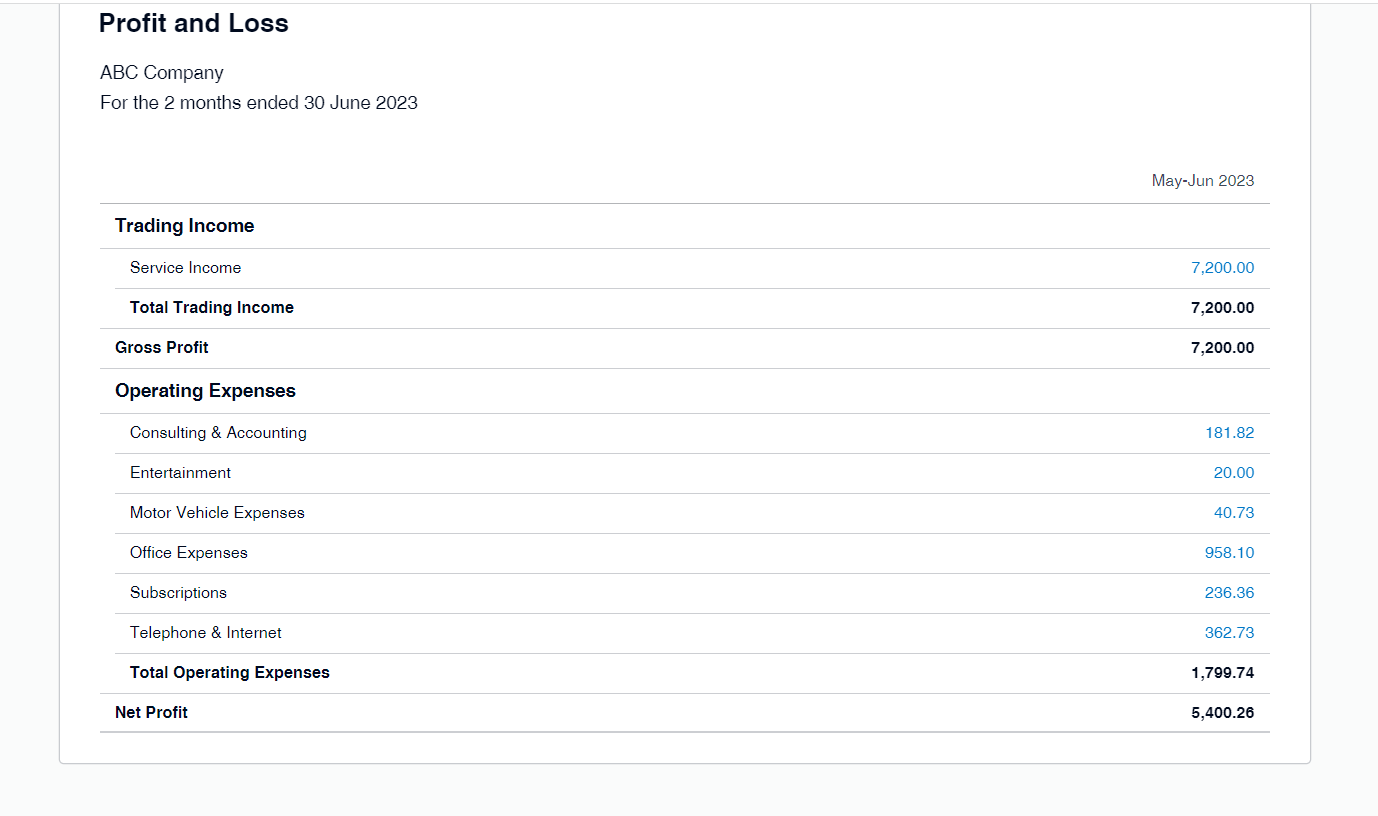Select the May-Jun 2023 column header
1378x816 pixels.
1202,181
